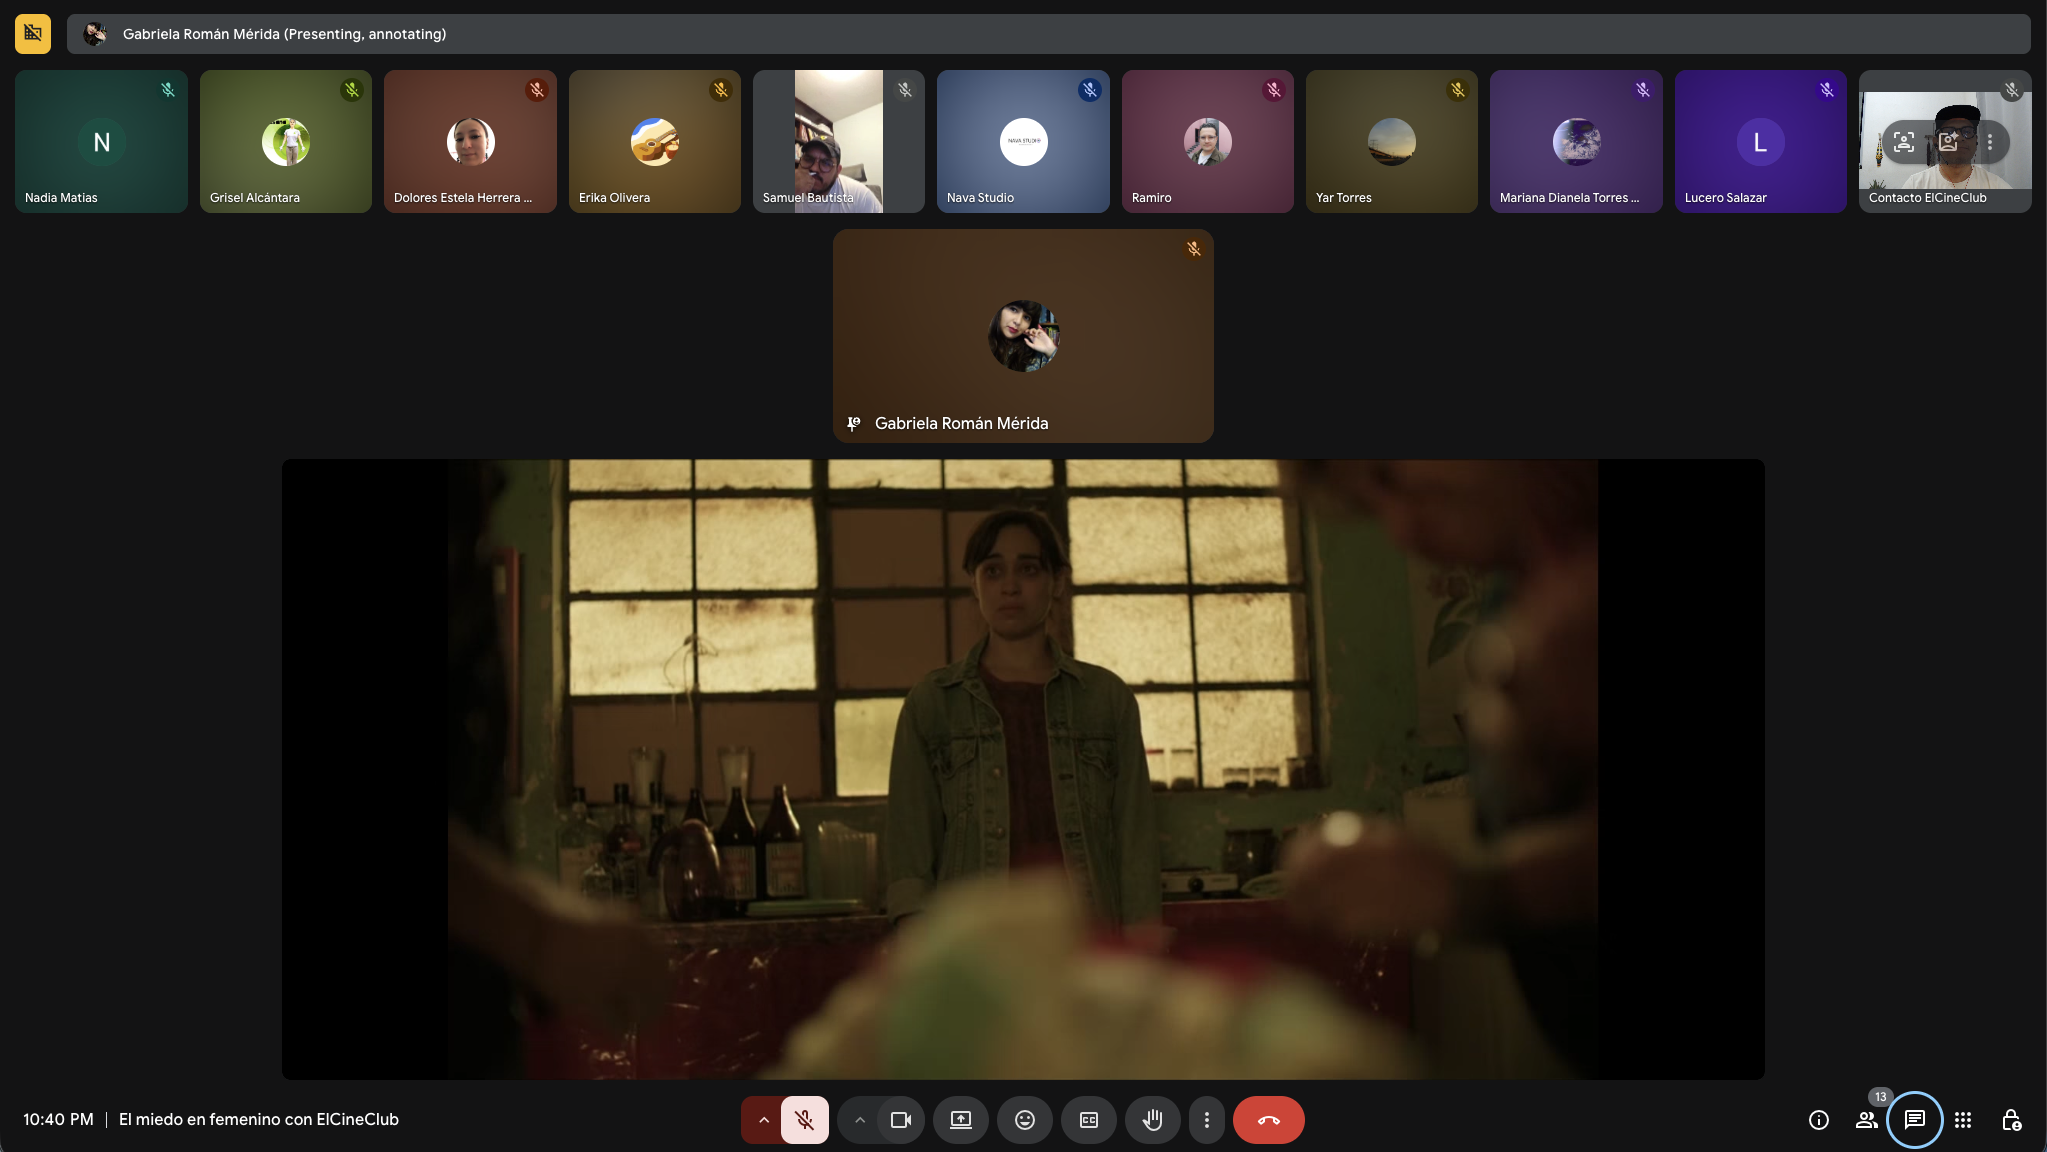
Task: Expand camera device options chevron
Action: pos(861,1120)
